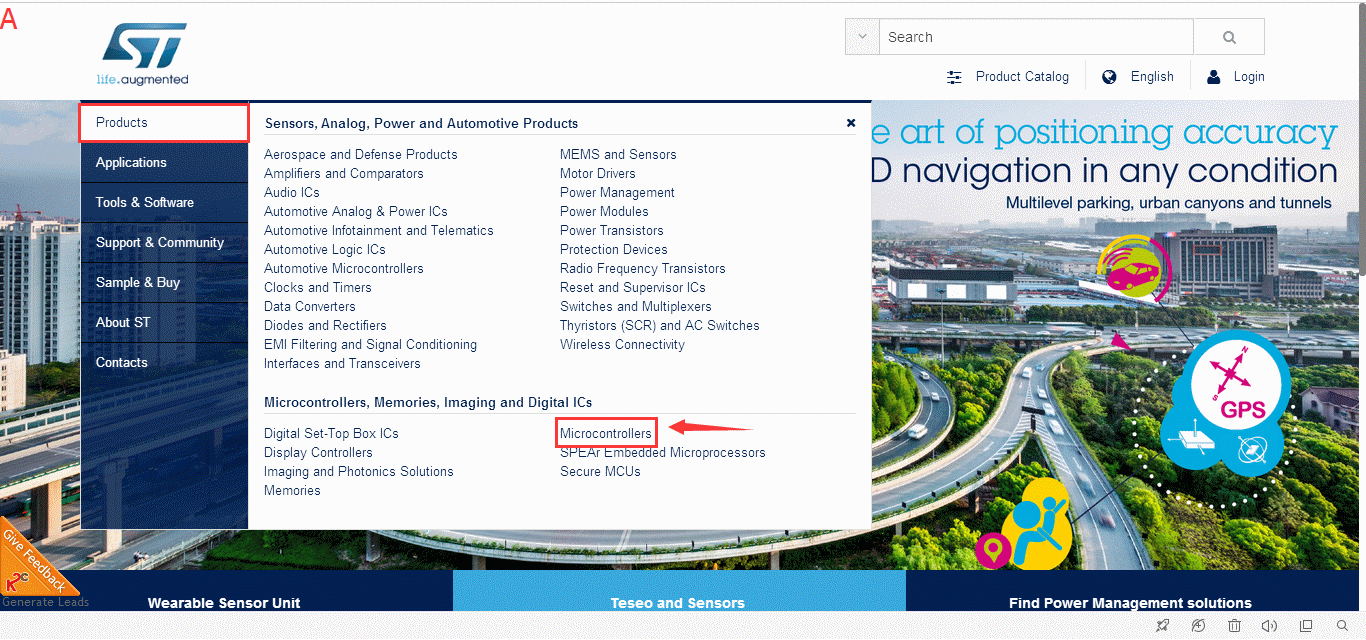Click the Product Catalog sliders icon

point(955,77)
